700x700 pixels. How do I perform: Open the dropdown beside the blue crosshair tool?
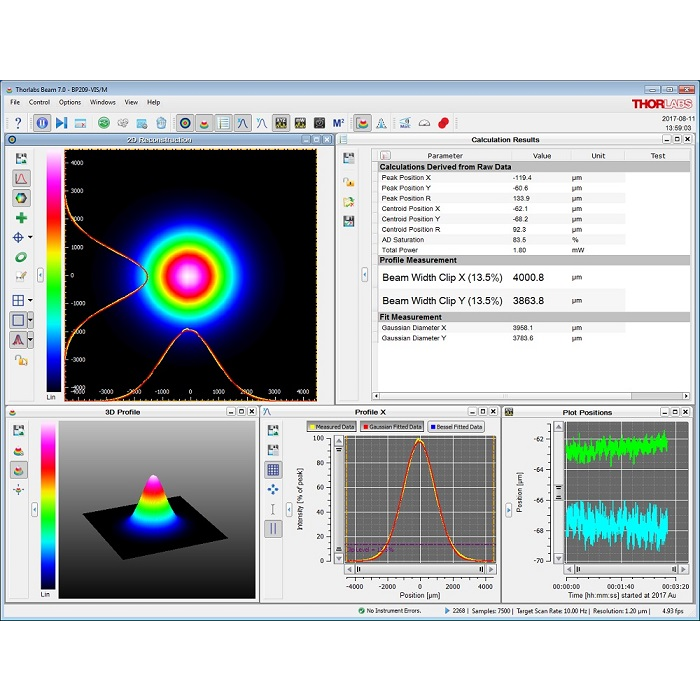[31, 238]
